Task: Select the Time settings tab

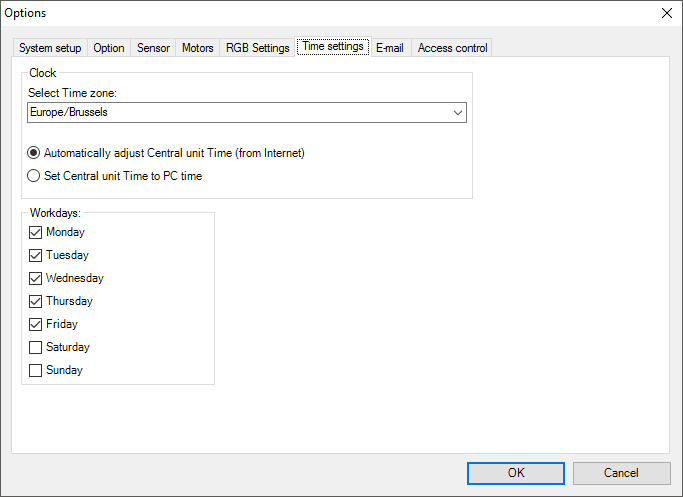Action: (333, 47)
